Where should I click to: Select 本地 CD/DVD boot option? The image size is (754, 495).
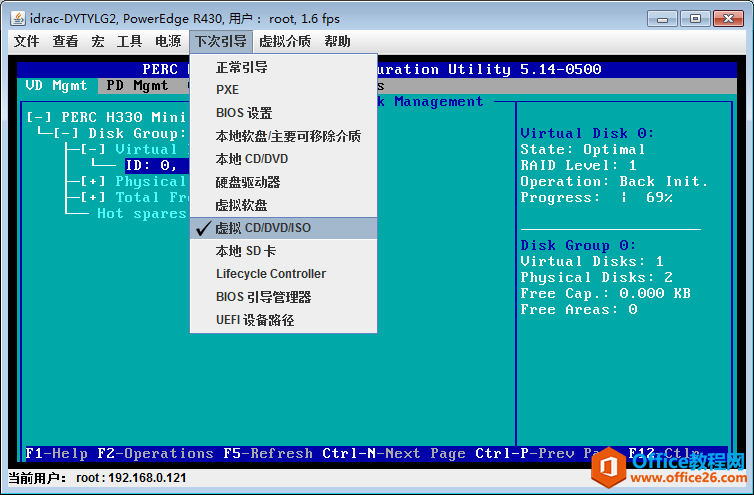[x=283, y=159]
